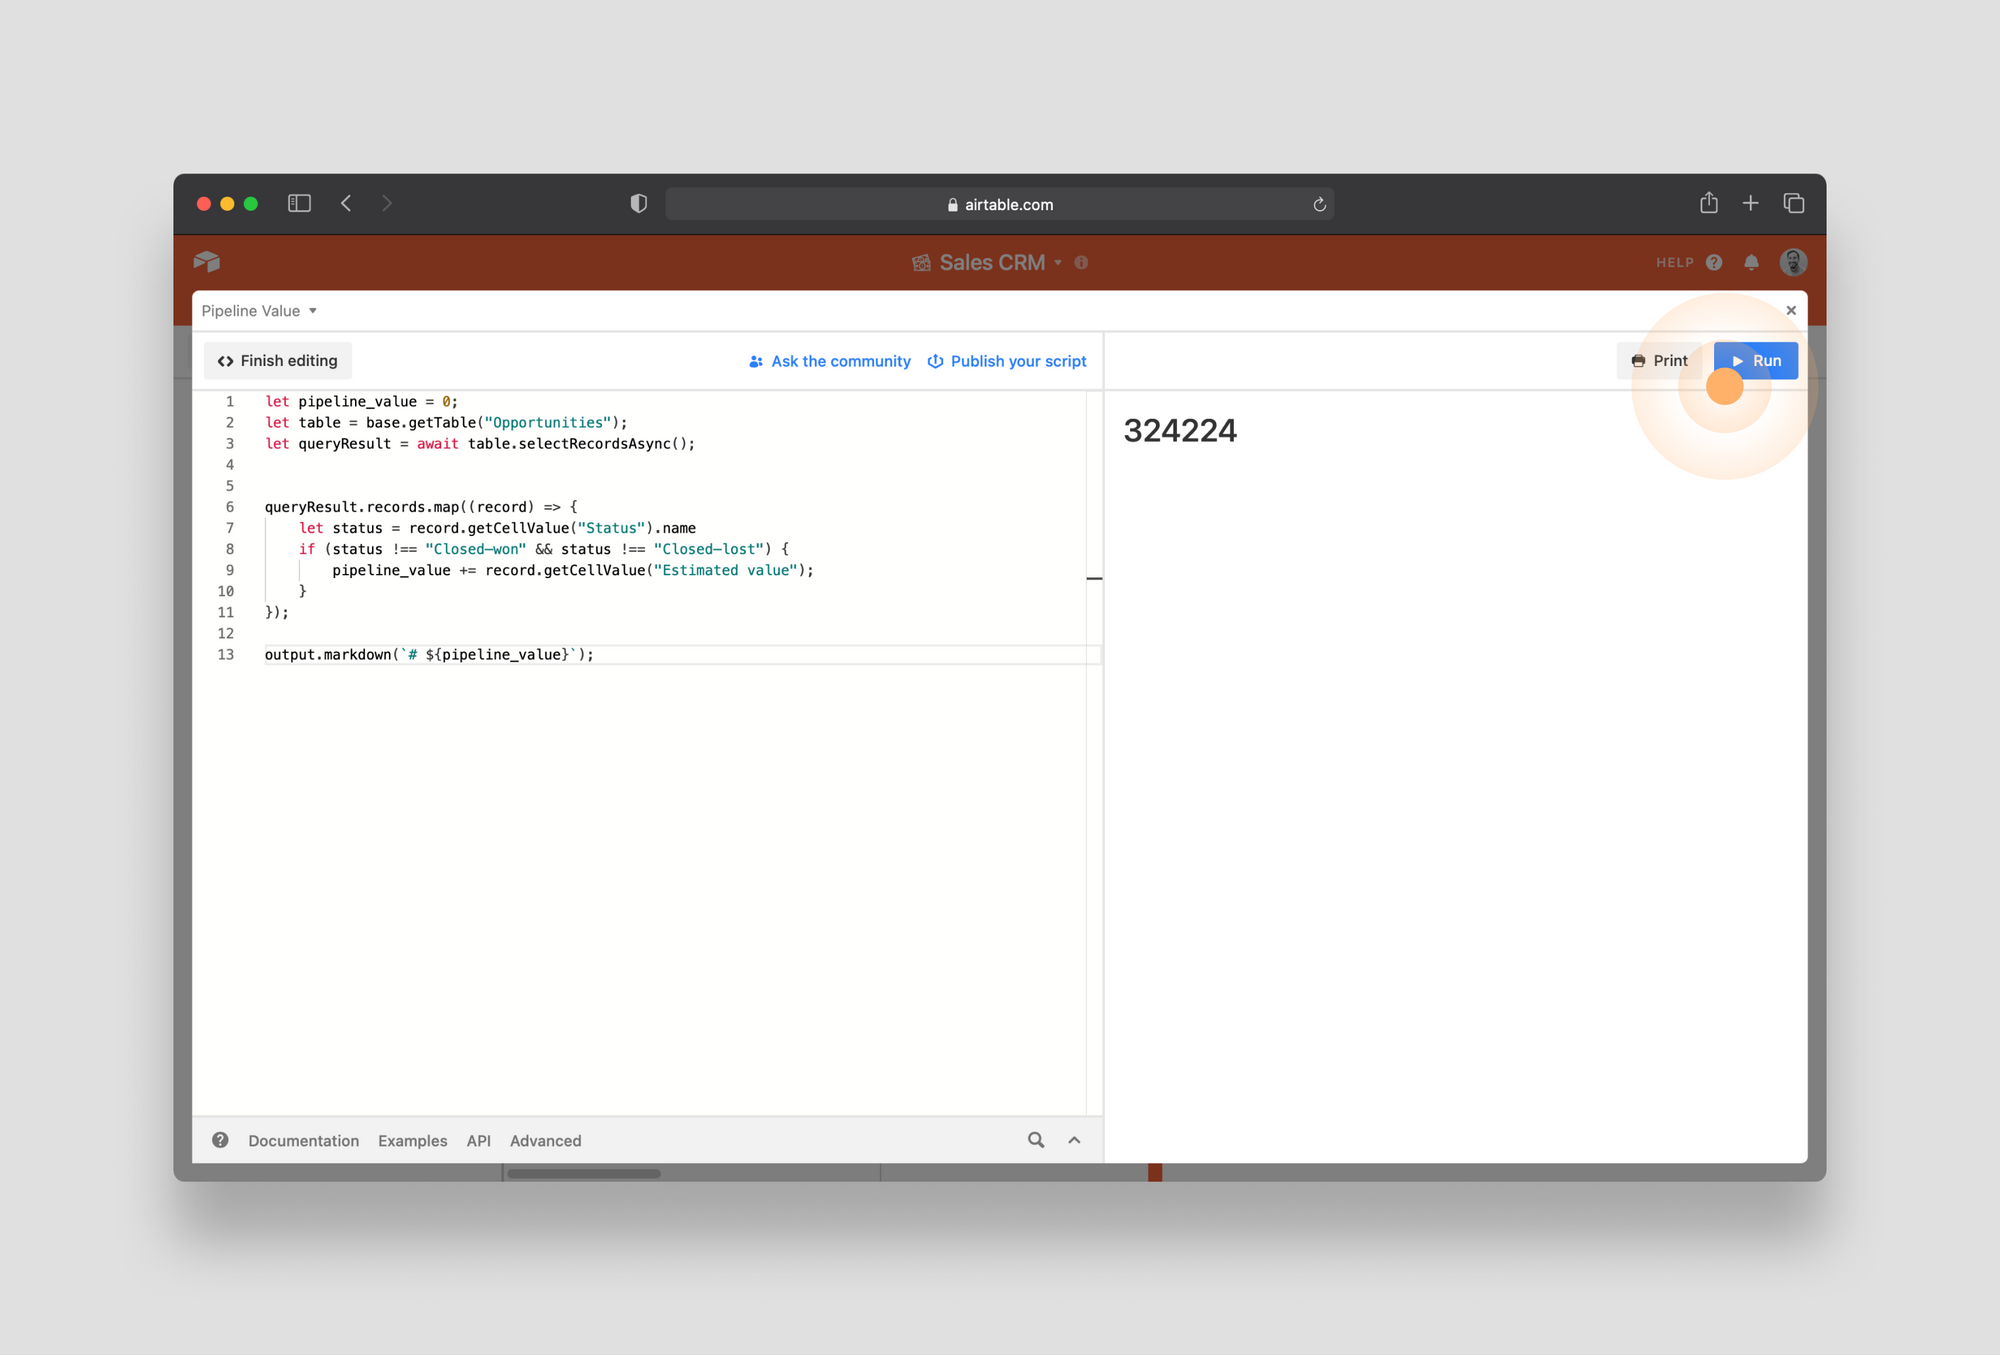Toggle Finish editing mode

(x=277, y=360)
